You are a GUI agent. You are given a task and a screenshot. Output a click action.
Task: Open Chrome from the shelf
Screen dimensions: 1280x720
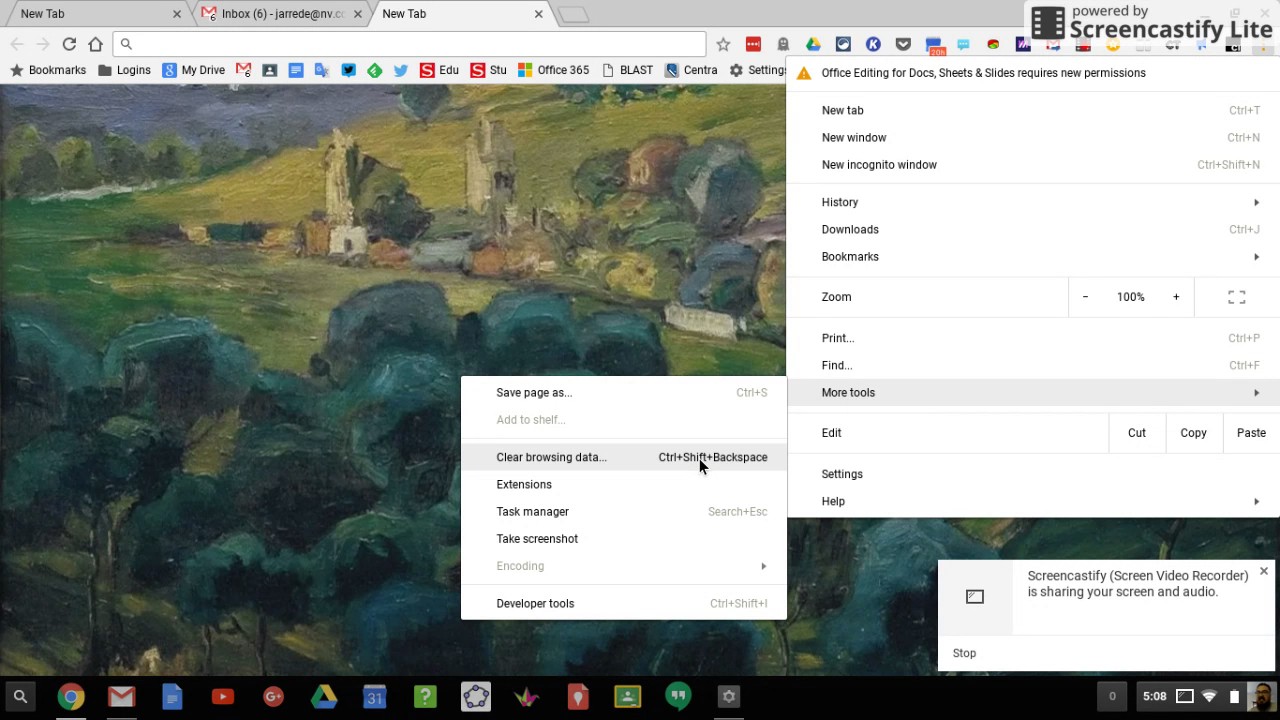70,696
